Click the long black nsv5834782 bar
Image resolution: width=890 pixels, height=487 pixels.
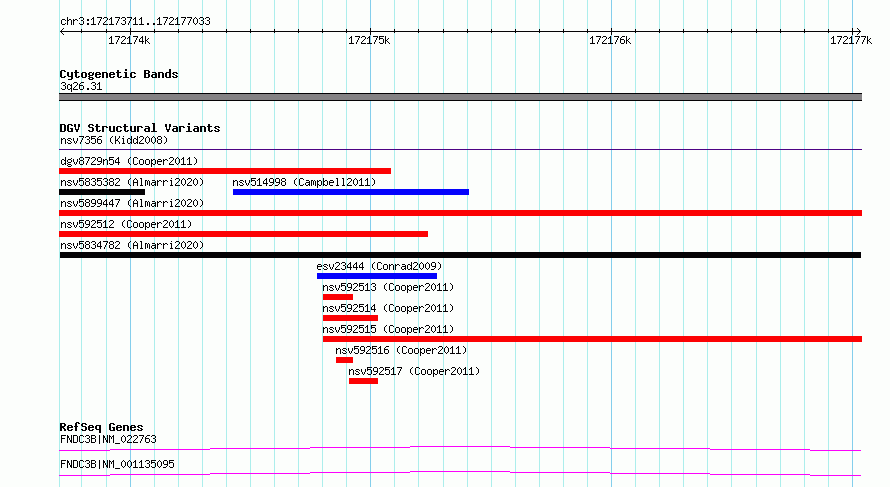(460, 255)
